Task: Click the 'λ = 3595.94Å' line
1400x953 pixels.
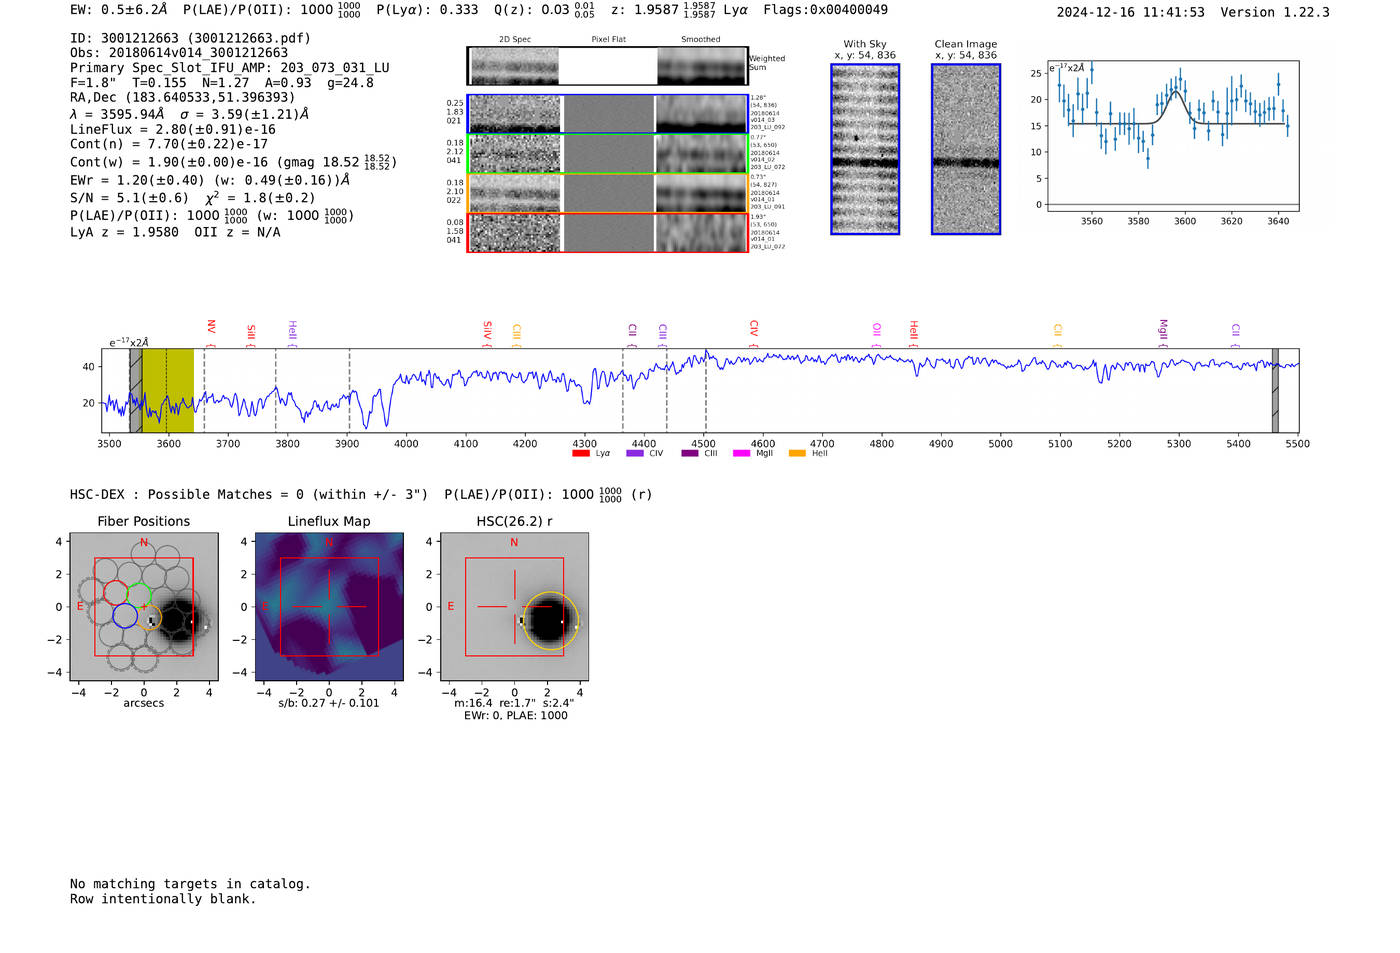Action: (x=189, y=114)
